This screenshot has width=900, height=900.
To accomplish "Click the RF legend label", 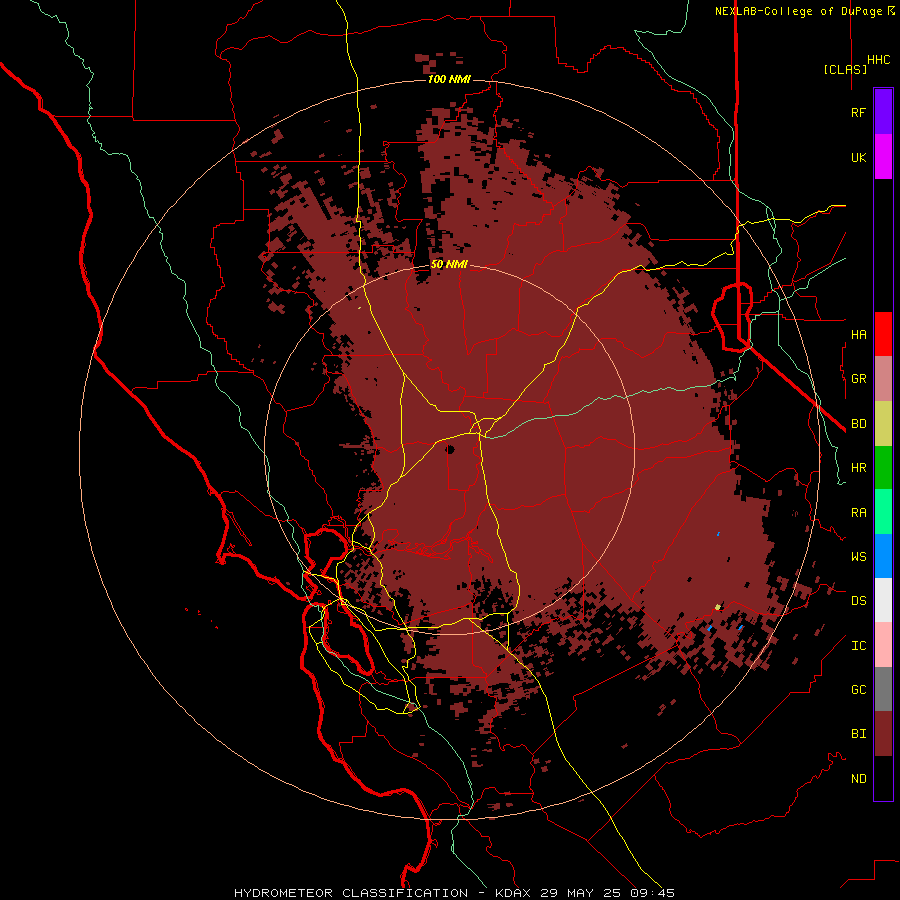I will pyautogui.click(x=858, y=112).
